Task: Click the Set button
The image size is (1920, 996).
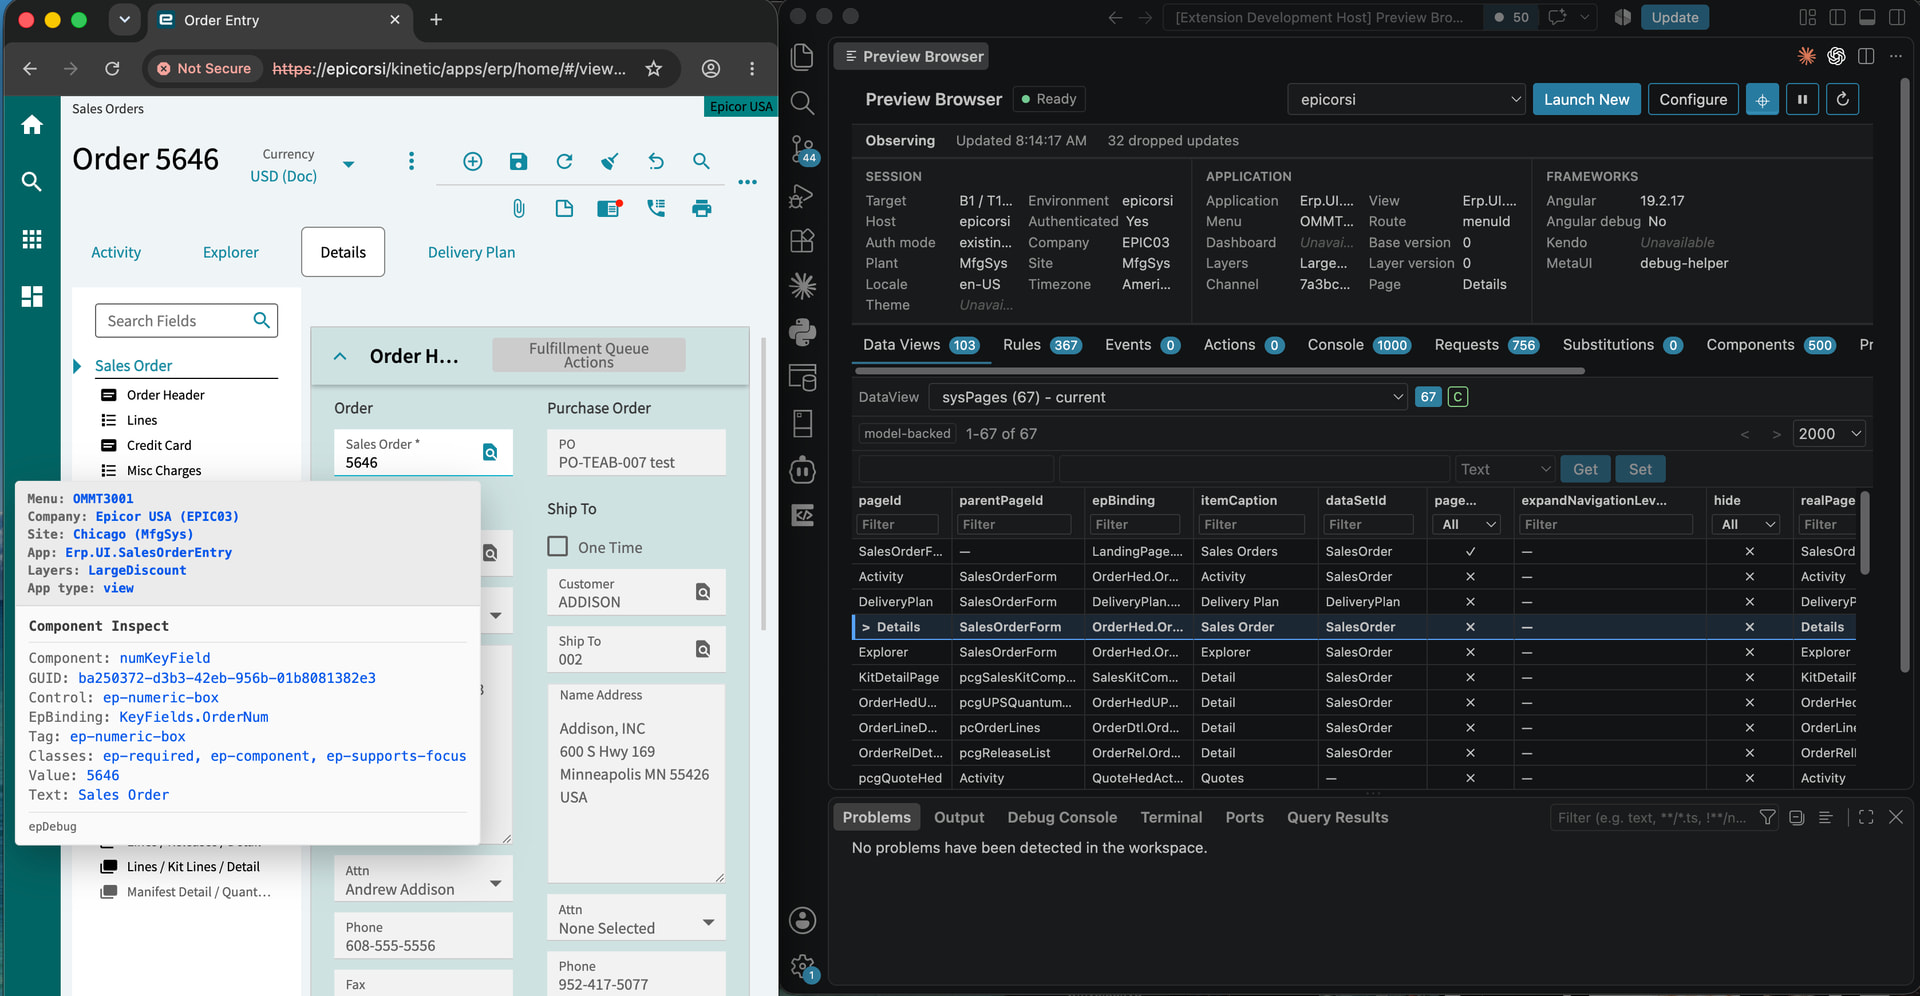Action: 1640,469
